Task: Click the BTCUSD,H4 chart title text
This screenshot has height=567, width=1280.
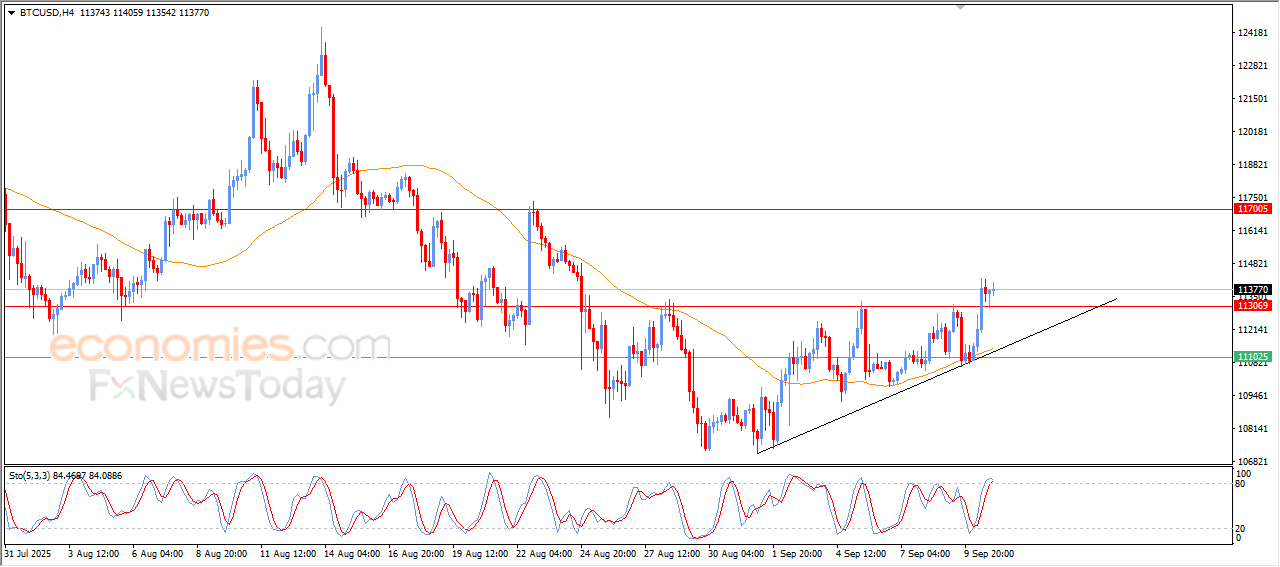Action: [x=45, y=13]
